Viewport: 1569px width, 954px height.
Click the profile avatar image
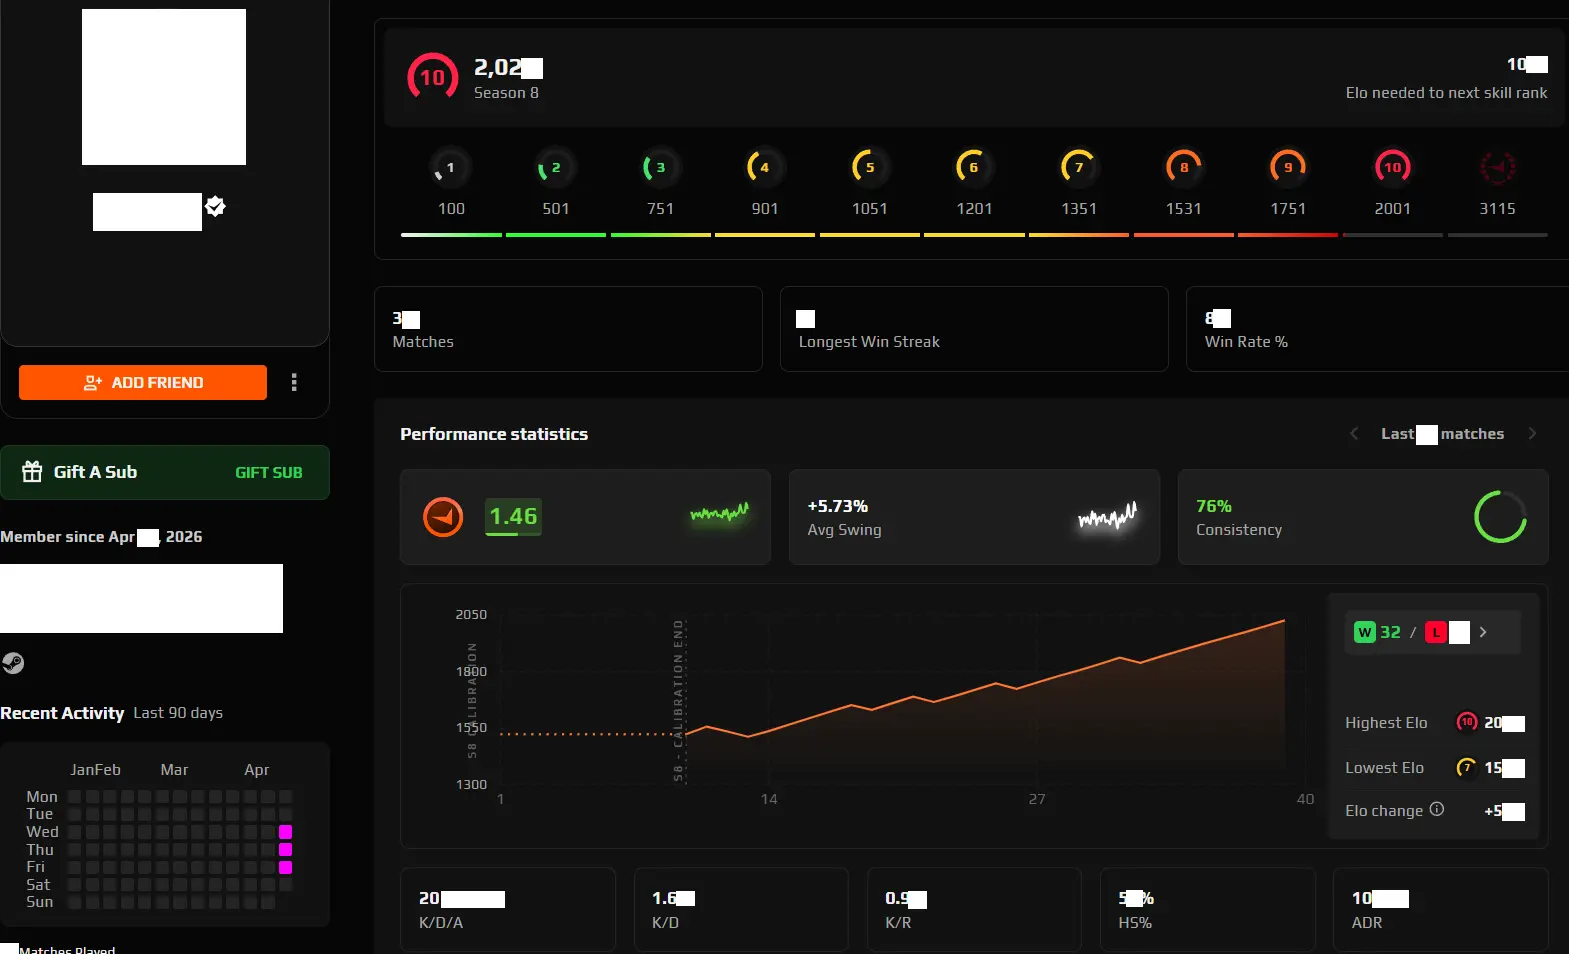point(164,87)
